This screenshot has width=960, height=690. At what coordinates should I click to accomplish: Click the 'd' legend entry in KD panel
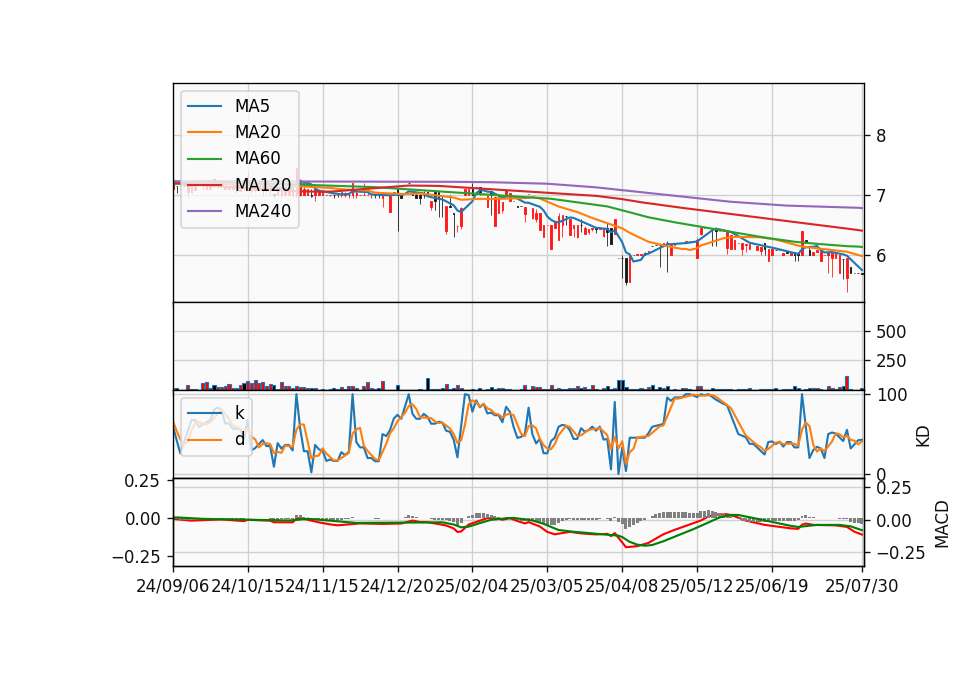tap(239, 439)
